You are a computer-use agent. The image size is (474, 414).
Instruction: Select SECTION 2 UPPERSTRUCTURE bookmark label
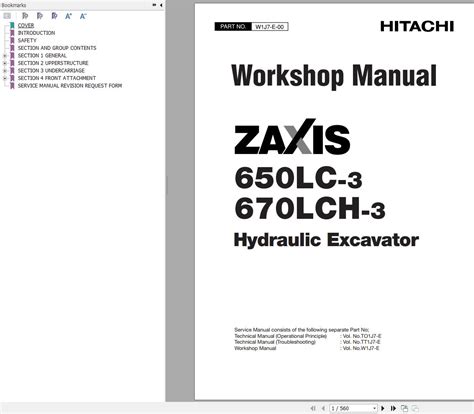point(53,63)
